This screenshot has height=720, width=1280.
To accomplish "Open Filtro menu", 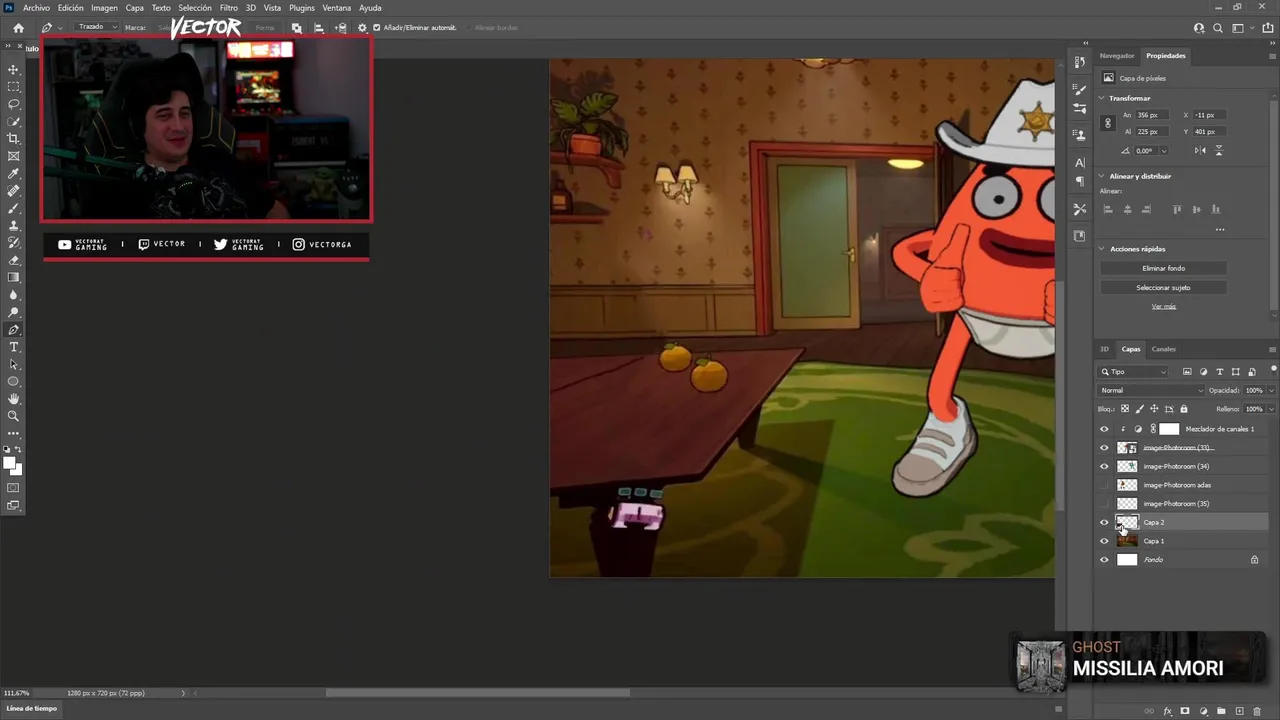I will [229, 8].
